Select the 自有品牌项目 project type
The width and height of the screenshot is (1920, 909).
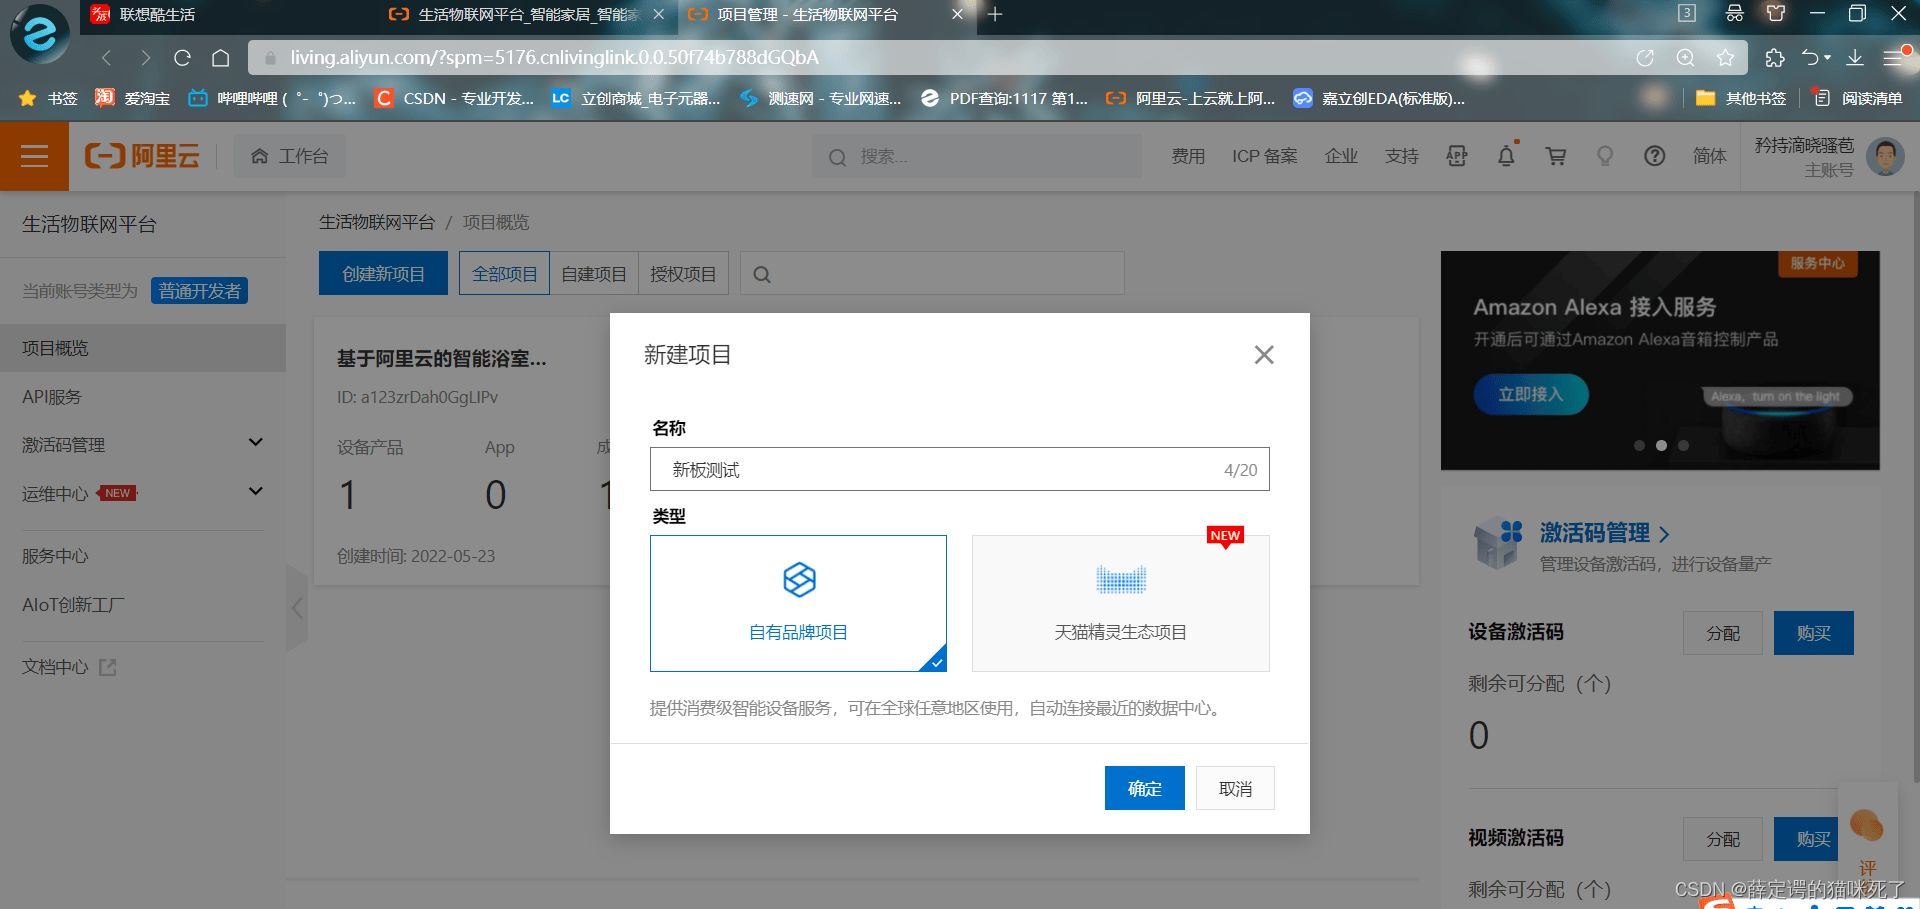tap(798, 603)
